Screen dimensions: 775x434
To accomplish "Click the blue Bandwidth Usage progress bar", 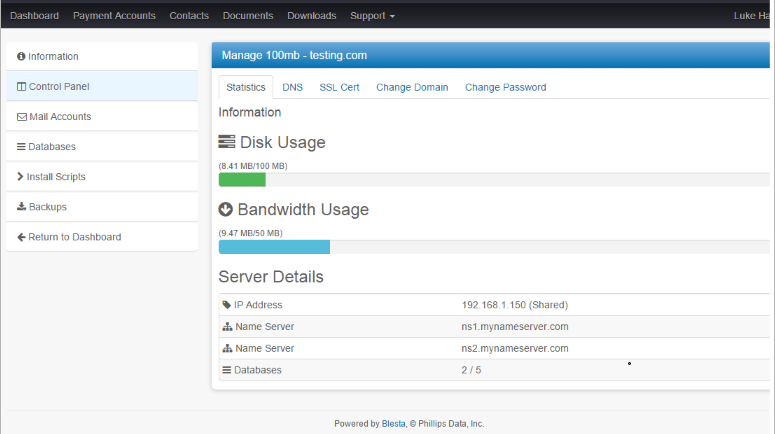I will point(274,247).
